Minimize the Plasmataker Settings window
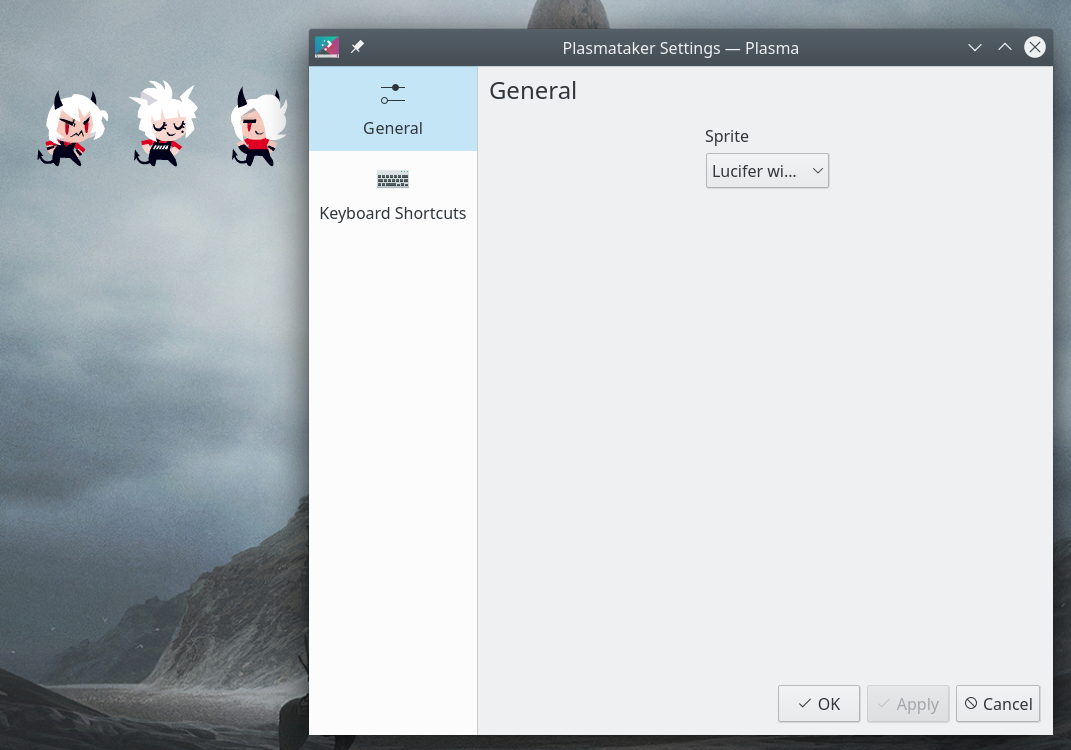 [975, 47]
